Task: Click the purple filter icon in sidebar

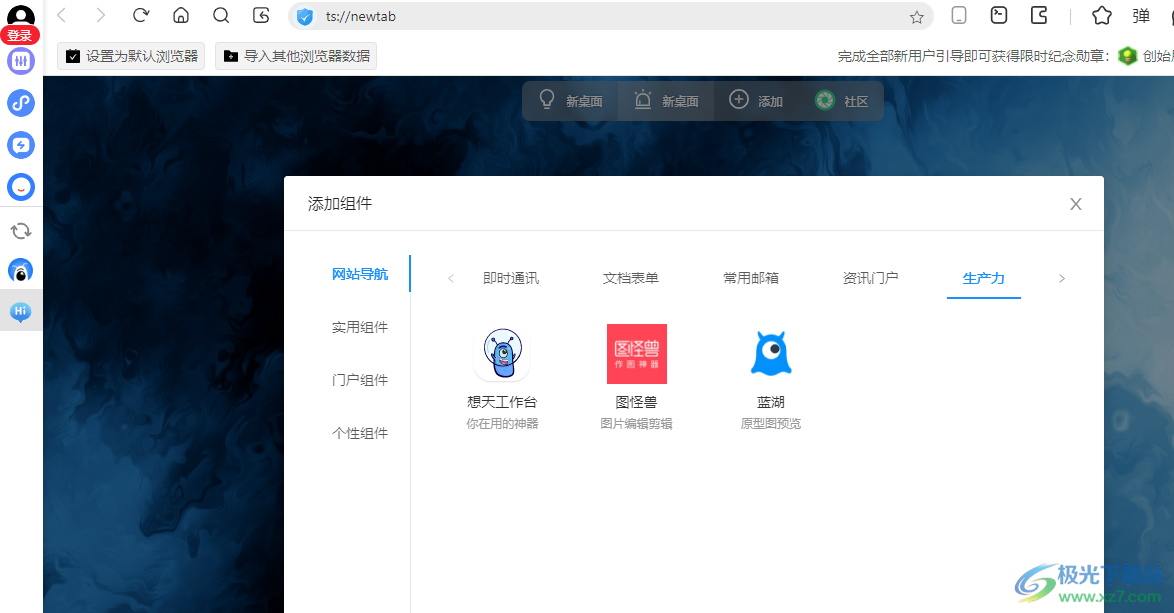Action: click(20, 61)
